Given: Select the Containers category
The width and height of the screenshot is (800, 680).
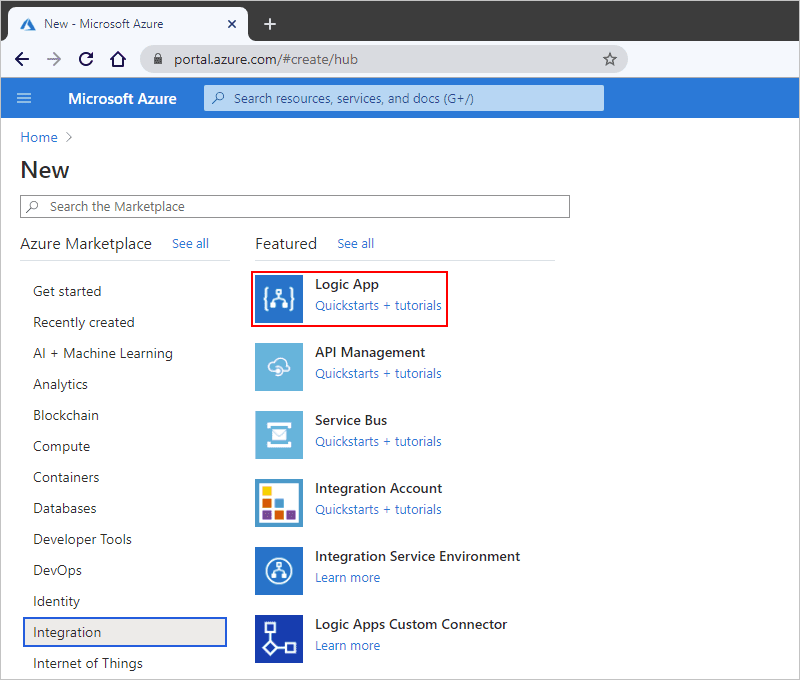Looking at the screenshot, I should coord(66,477).
